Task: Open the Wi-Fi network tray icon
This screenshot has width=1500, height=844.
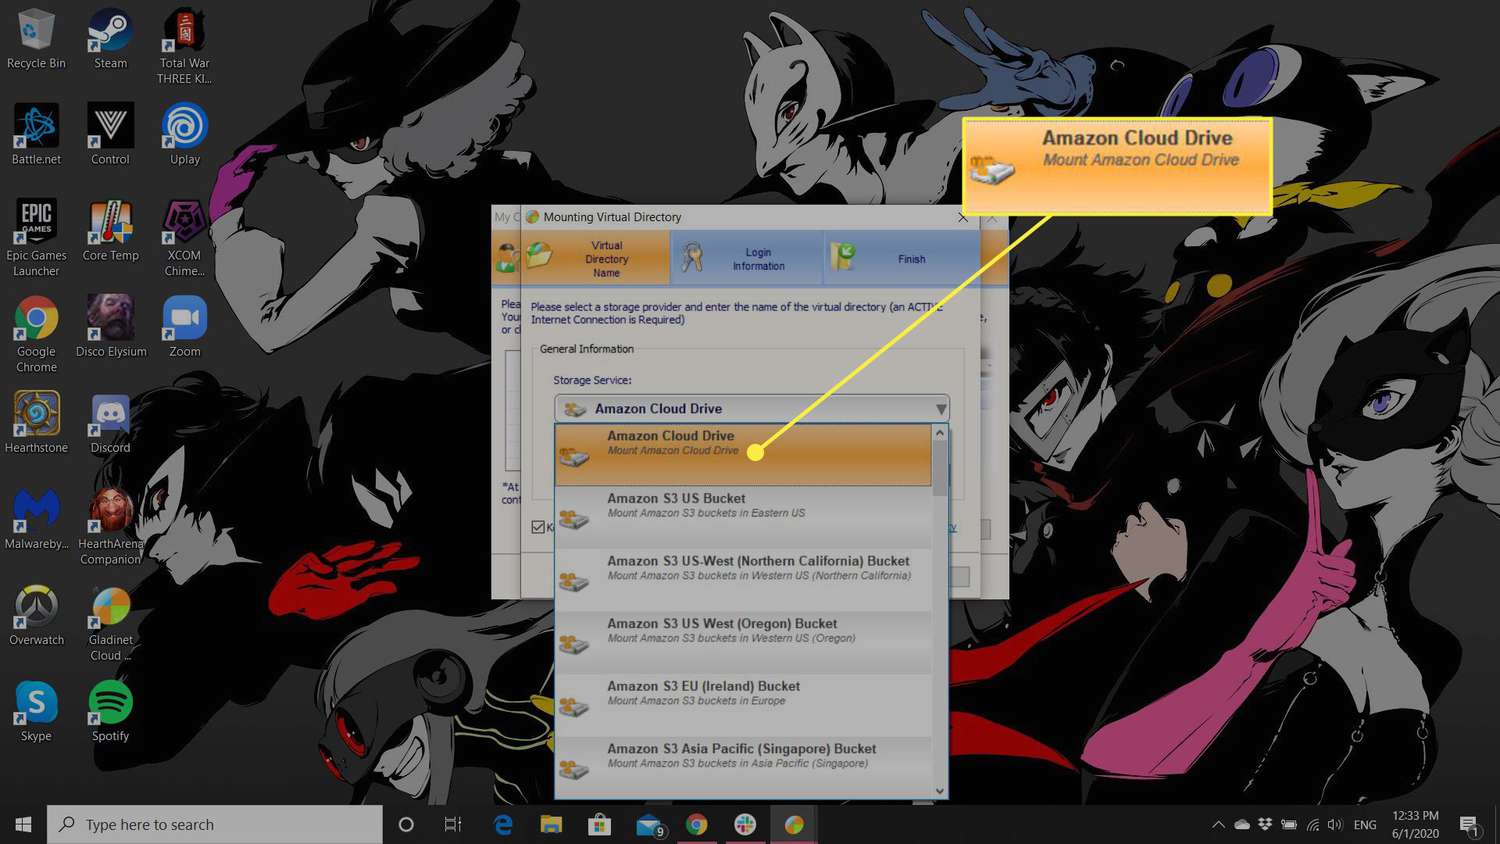Action: [x=1312, y=825]
